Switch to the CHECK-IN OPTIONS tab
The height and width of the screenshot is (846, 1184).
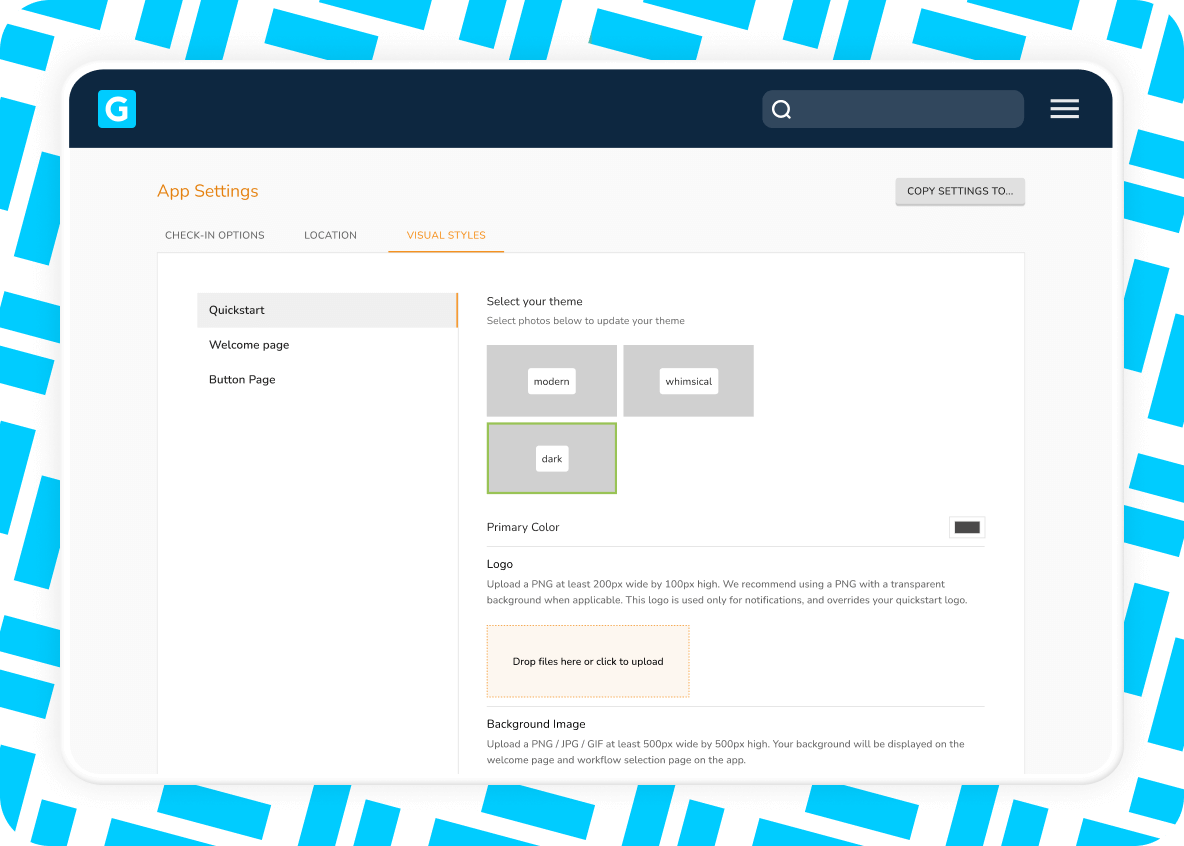(215, 235)
